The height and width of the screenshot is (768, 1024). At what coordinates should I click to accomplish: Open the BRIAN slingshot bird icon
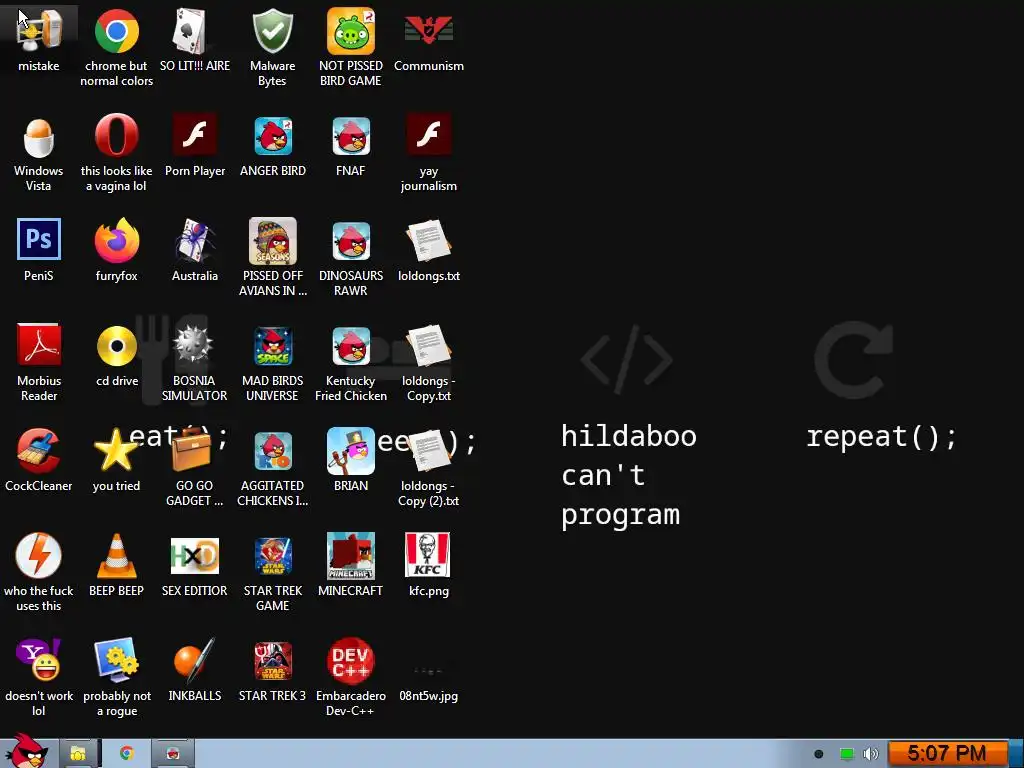tap(351, 451)
